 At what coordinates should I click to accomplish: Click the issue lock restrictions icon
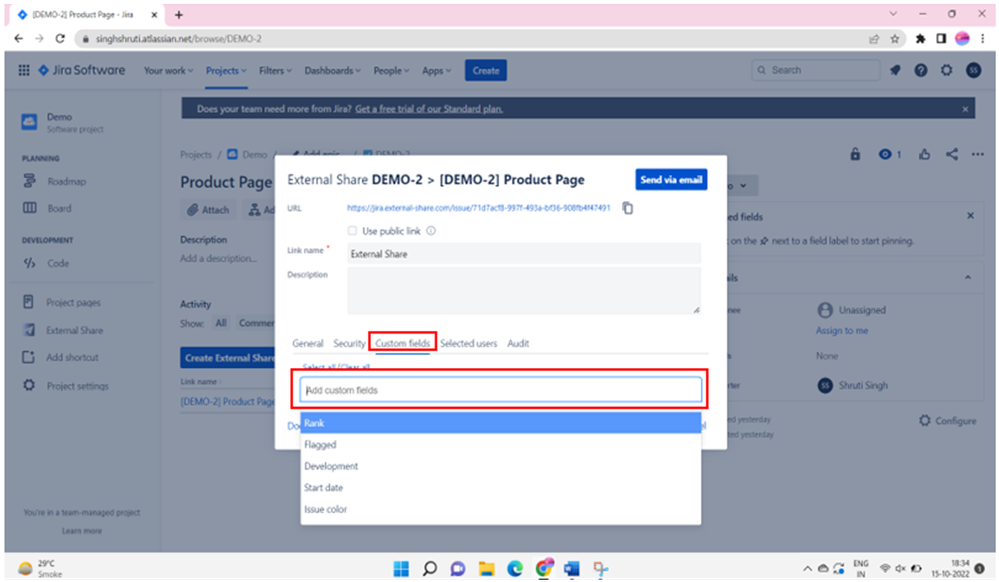click(855, 154)
